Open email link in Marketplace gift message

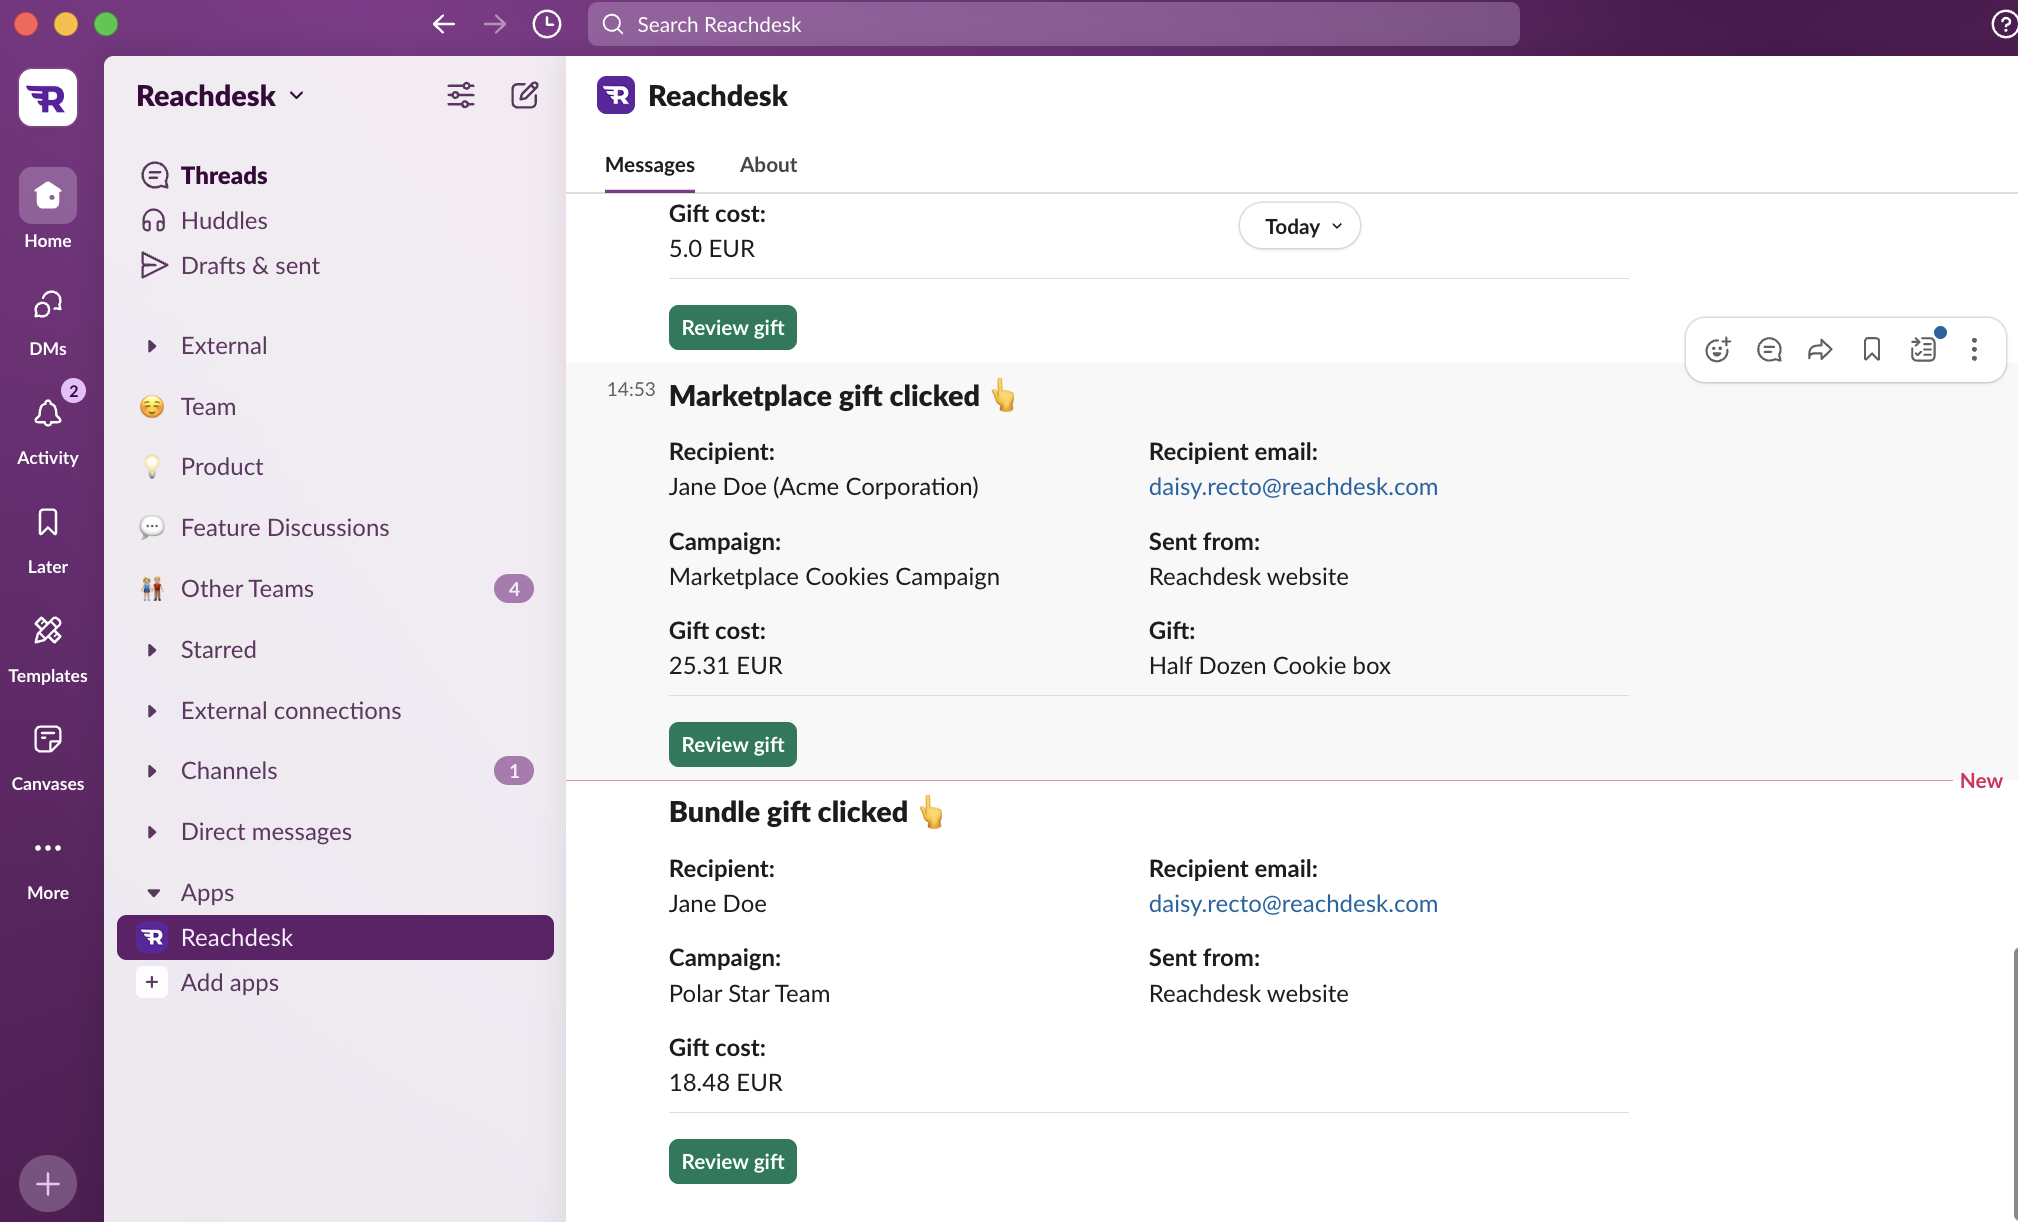[x=1293, y=487]
